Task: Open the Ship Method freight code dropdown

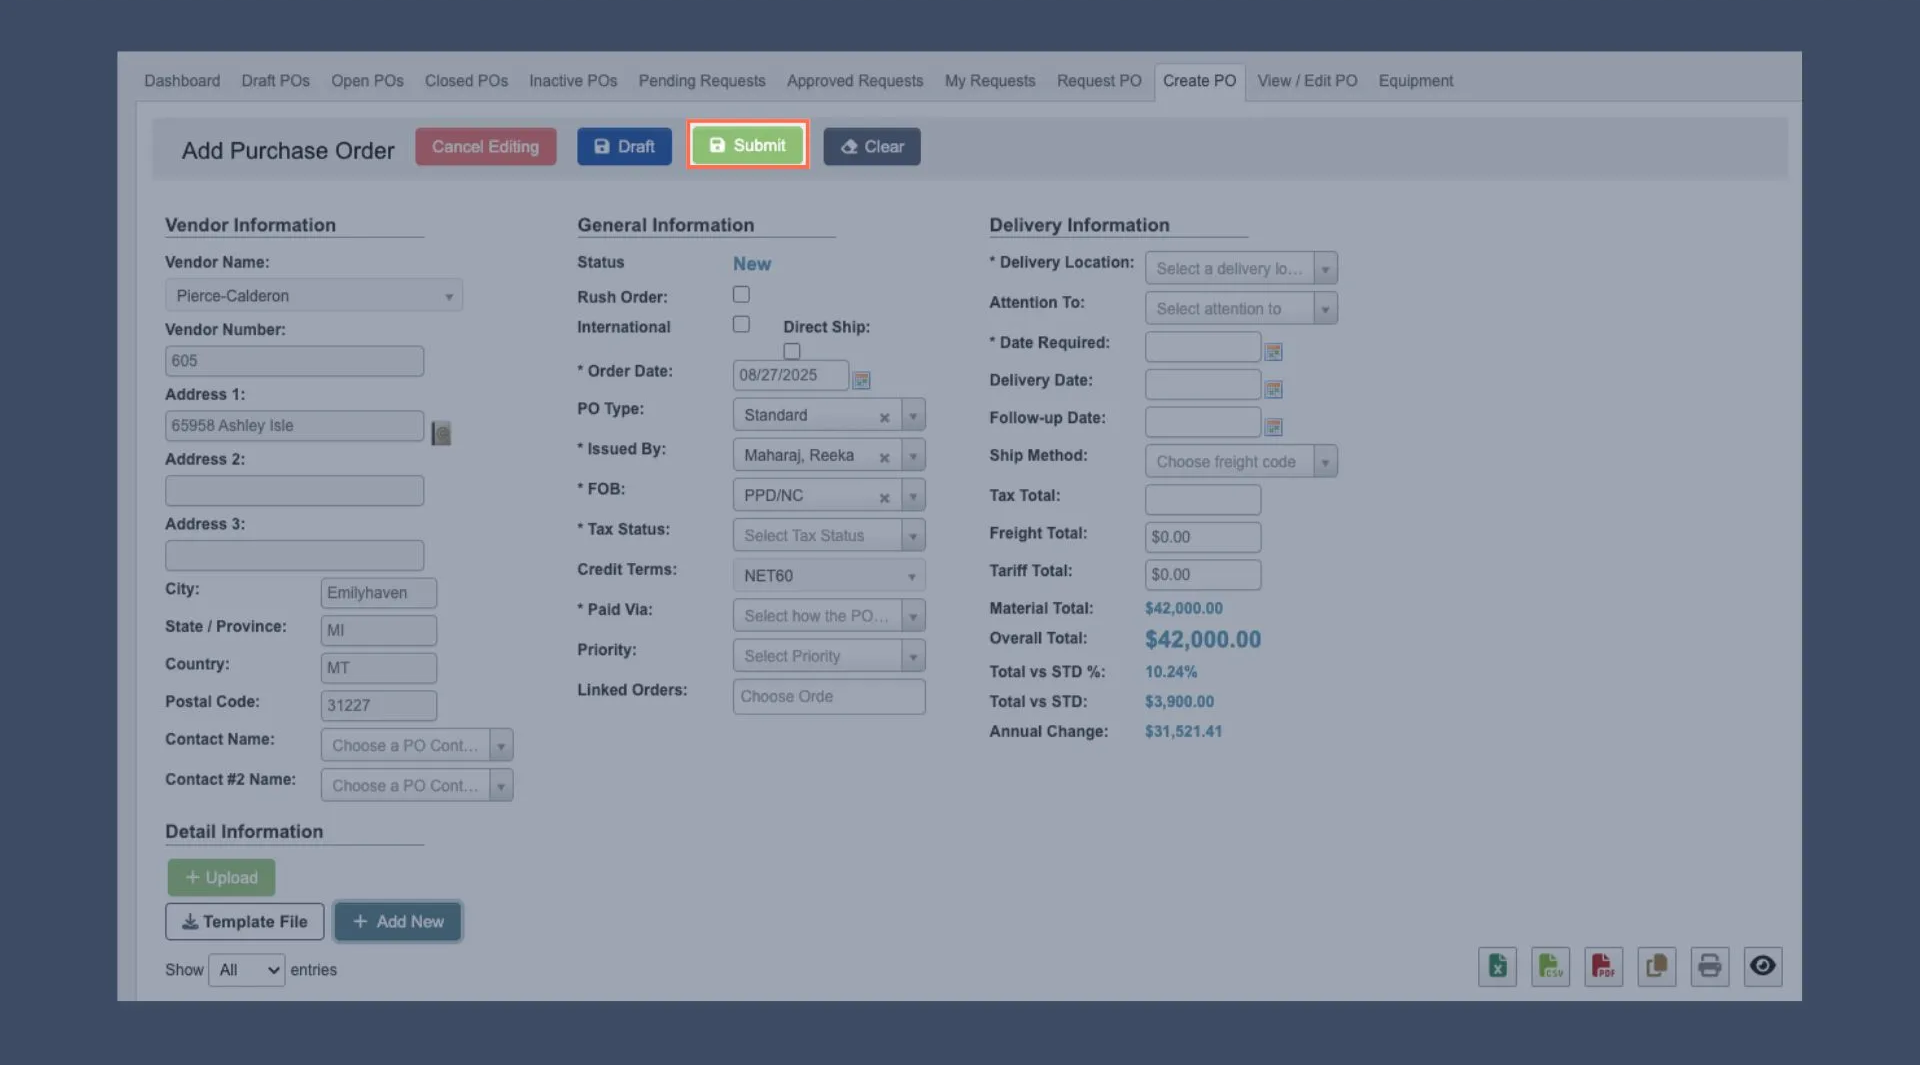Action: pos(1241,461)
